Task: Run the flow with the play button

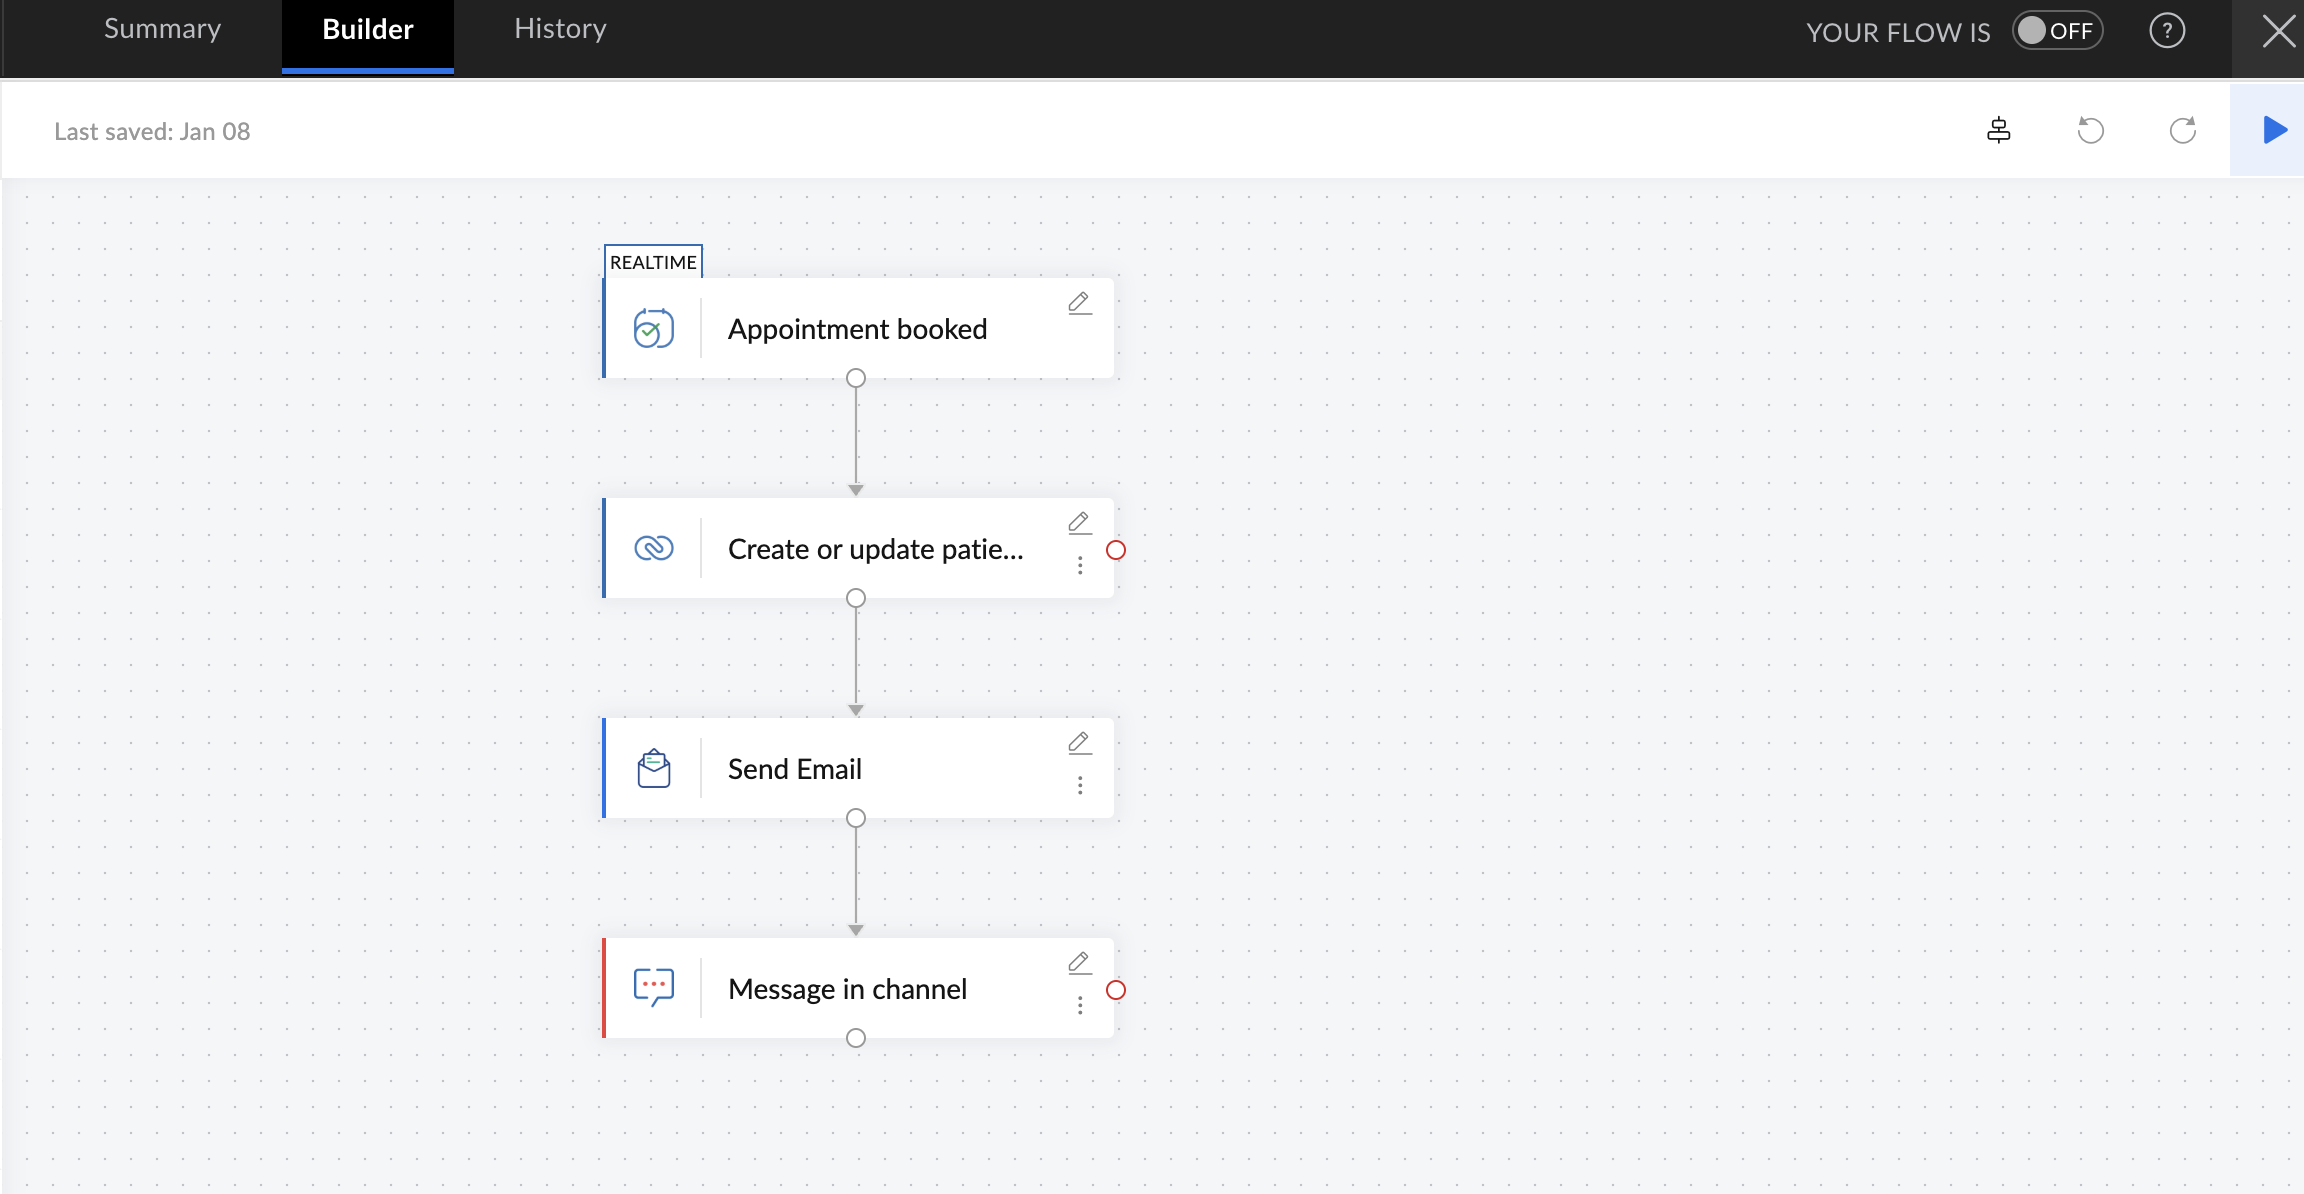Action: click(2274, 130)
